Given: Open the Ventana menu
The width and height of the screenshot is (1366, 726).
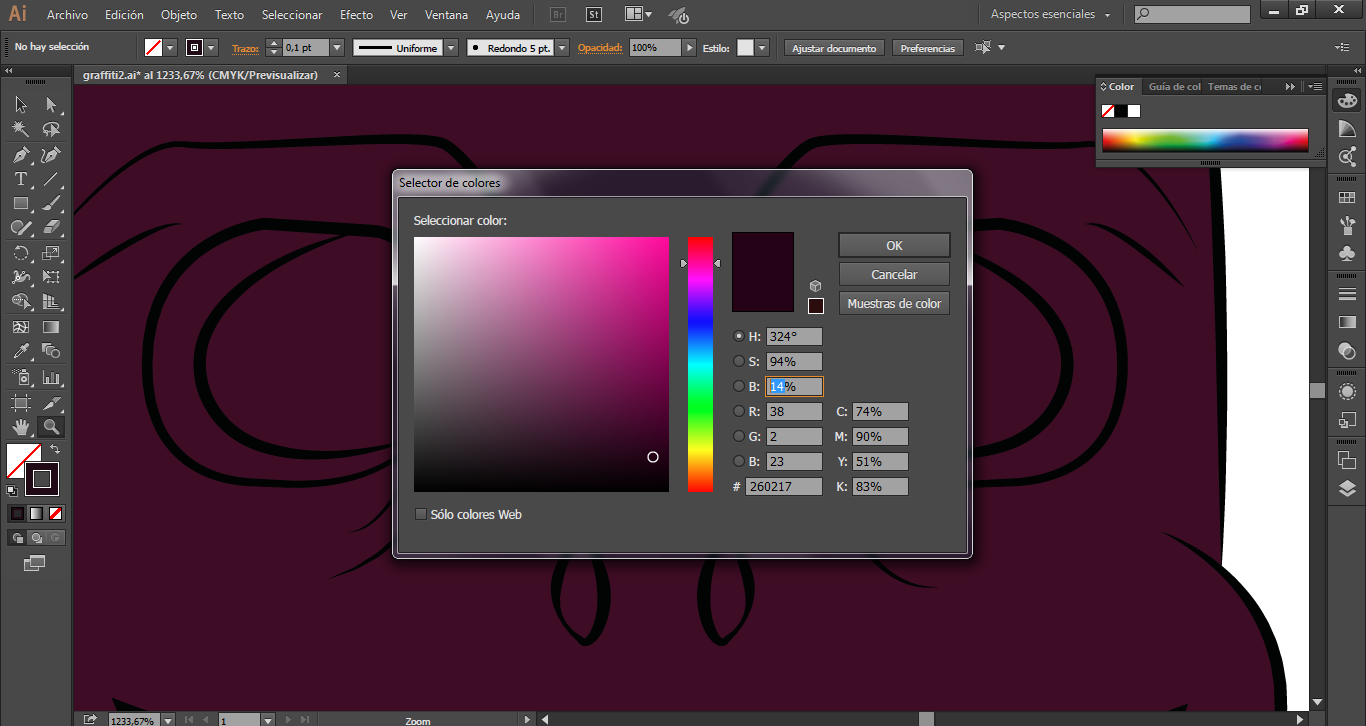Looking at the screenshot, I should pos(446,15).
